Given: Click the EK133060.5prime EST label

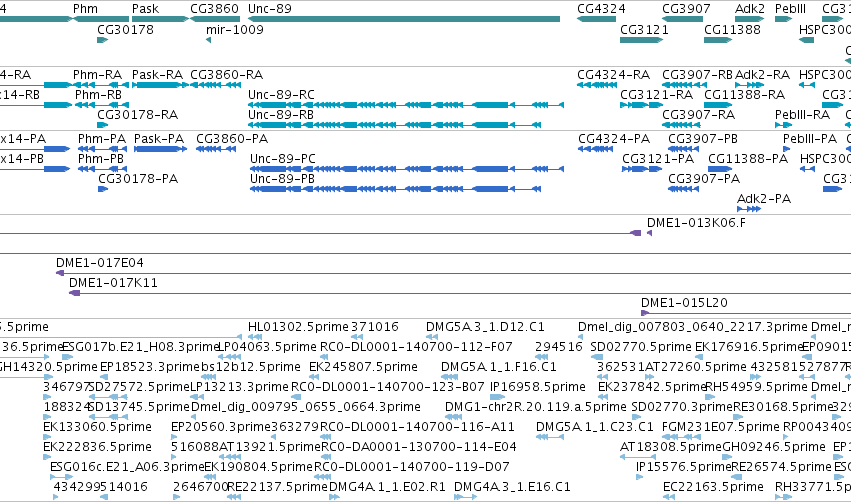Looking at the screenshot, I should (97, 427).
